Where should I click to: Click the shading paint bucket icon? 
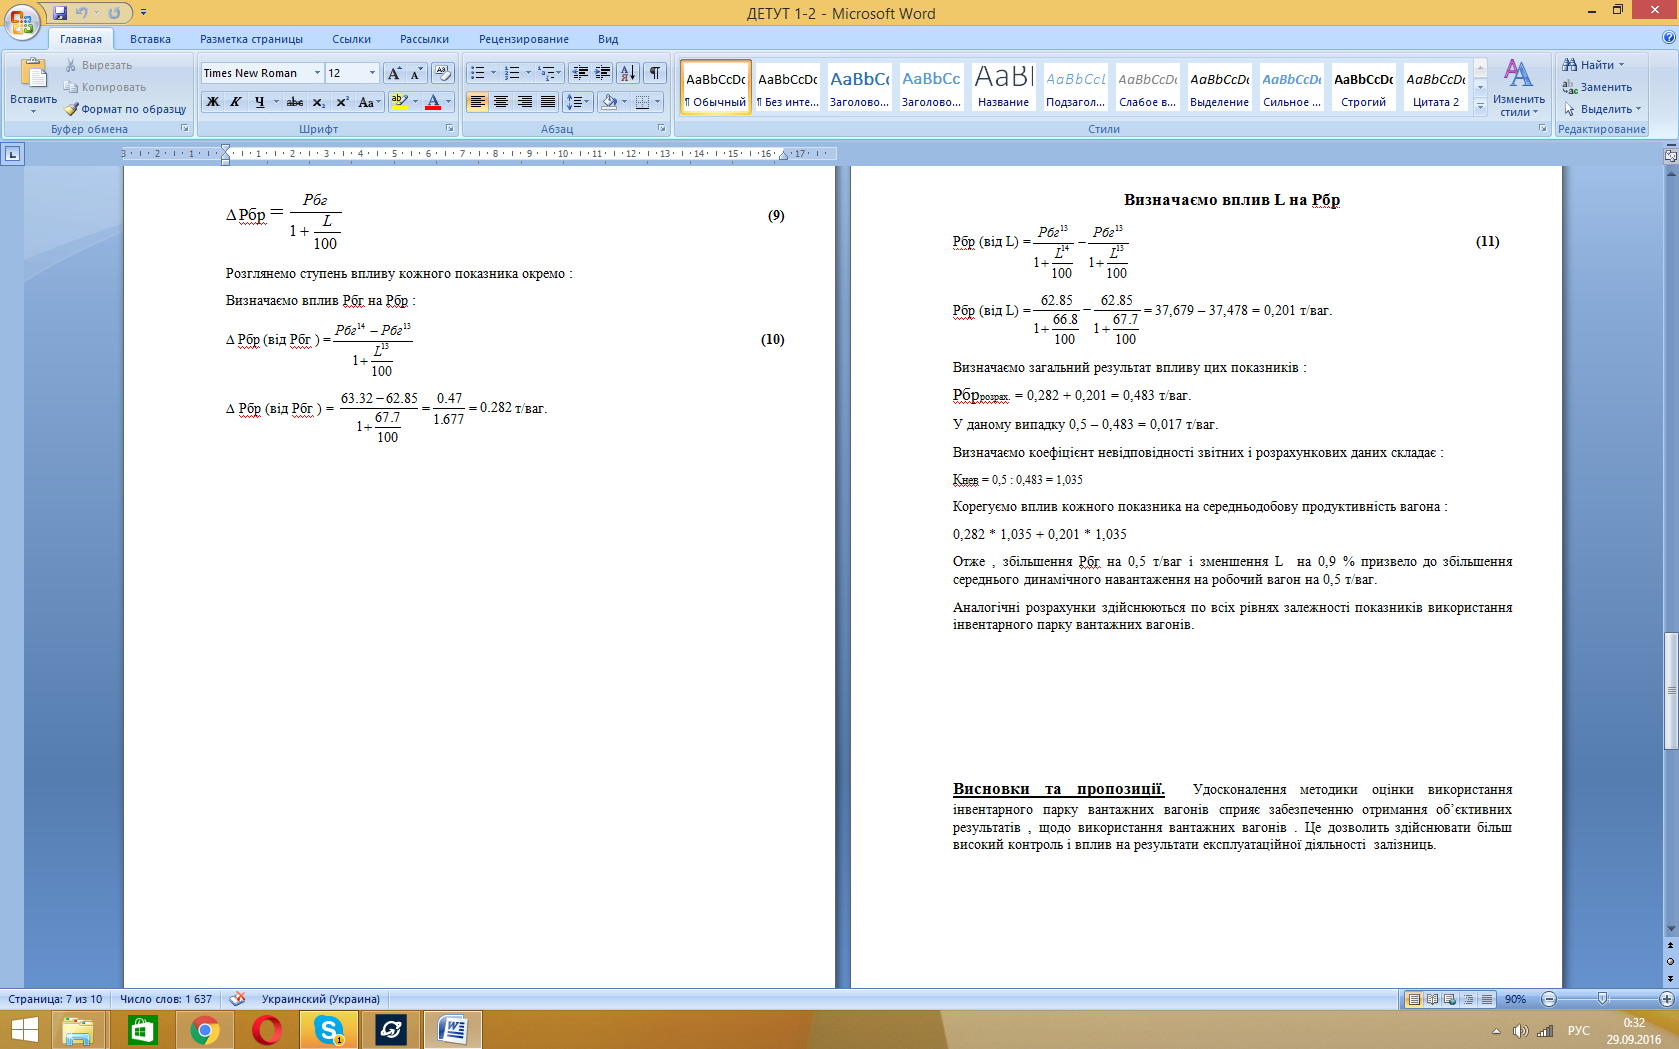[x=609, y=102]
